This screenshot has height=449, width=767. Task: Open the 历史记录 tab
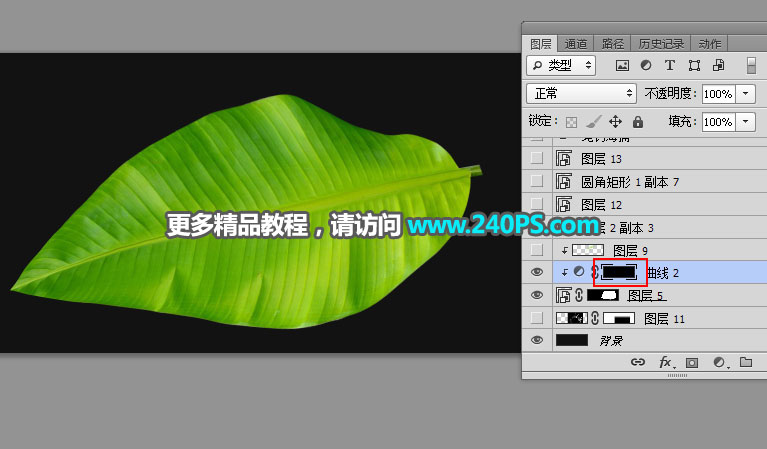pos(661,44)
